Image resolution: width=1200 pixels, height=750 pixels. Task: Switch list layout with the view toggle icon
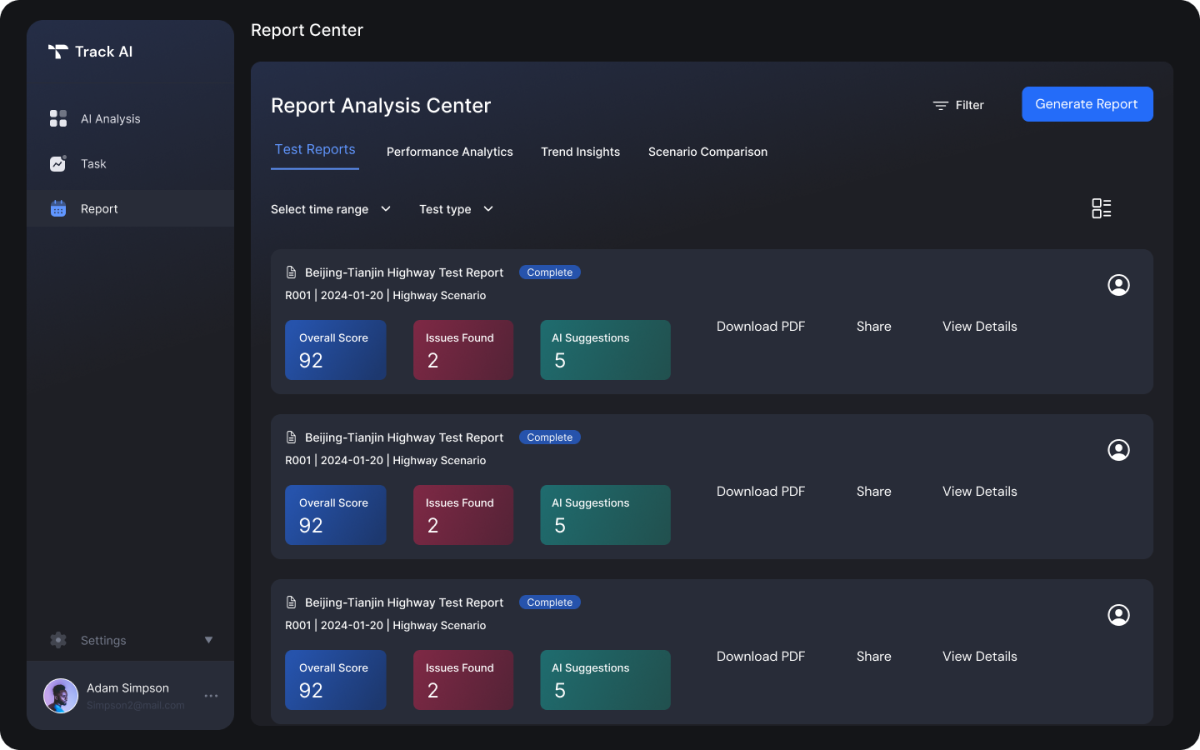tap(1101, 208)
